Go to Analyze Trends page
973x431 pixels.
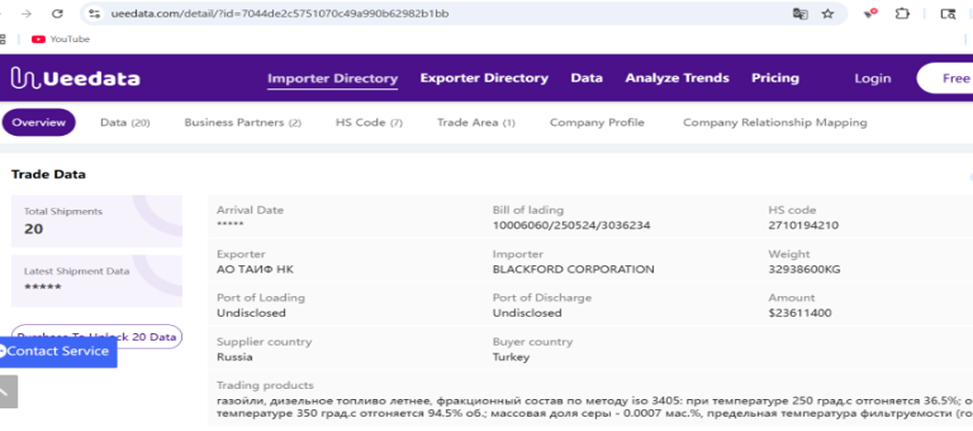677,78
